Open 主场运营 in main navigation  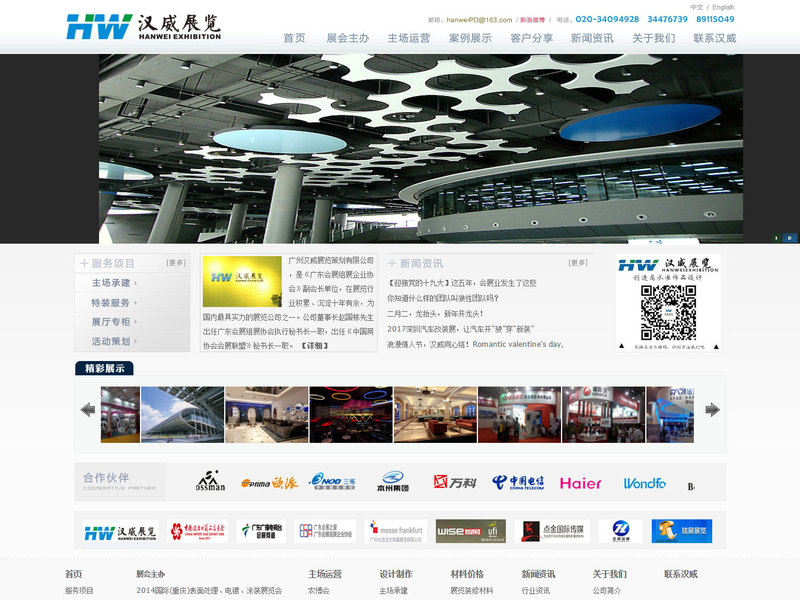pyautogui.click(x=409, y=38)
